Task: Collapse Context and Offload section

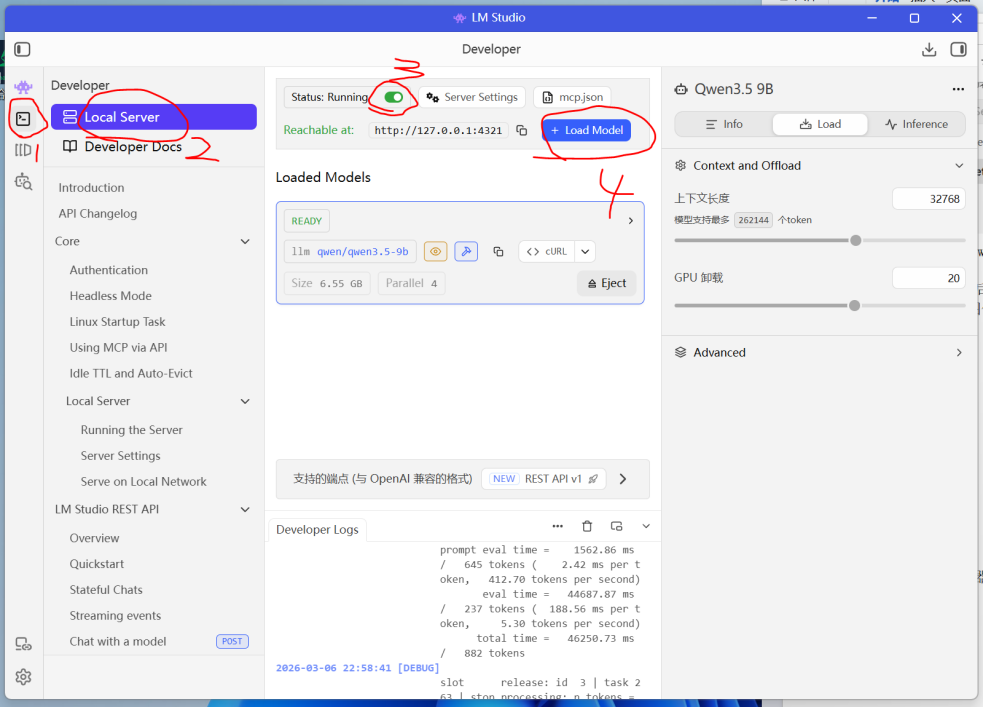Action: (959, 165)
